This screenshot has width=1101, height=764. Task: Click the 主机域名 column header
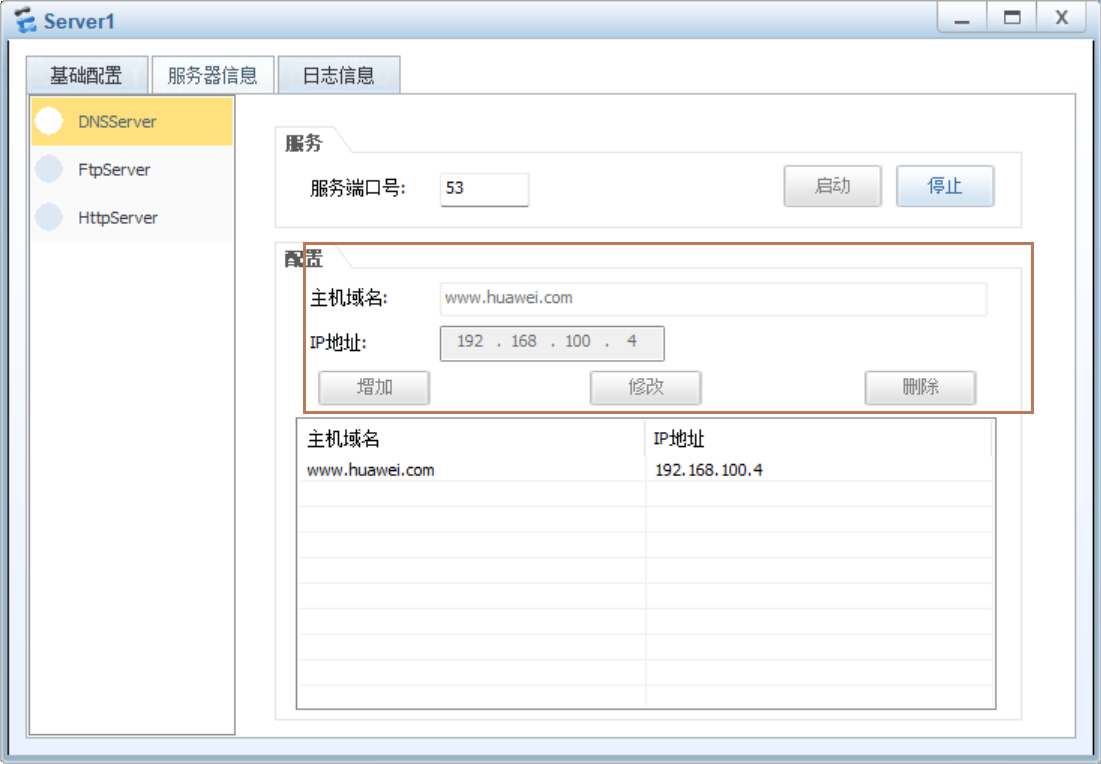[471, 439]
